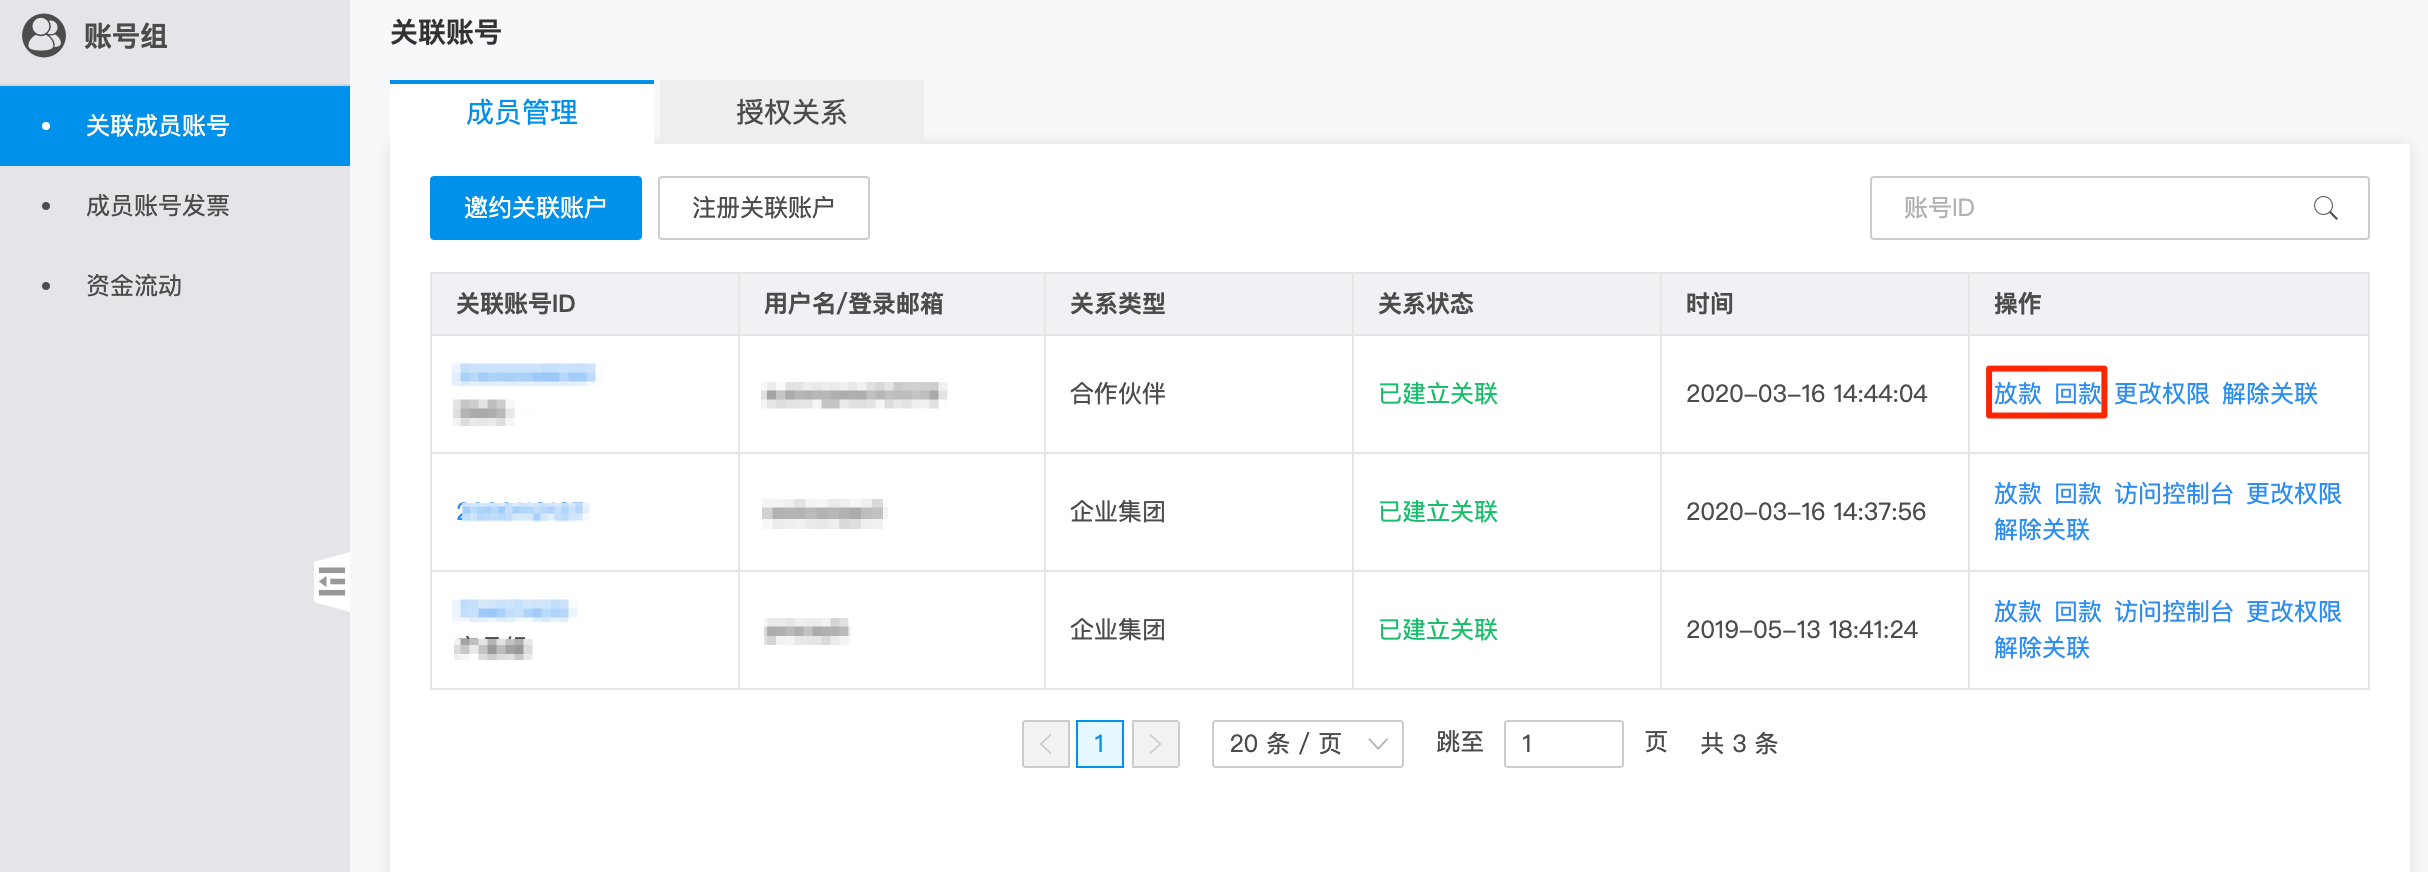Click the 邀约关联账户 button
The height and width of the screenshot is (872, 2428).
click(535, 208)
